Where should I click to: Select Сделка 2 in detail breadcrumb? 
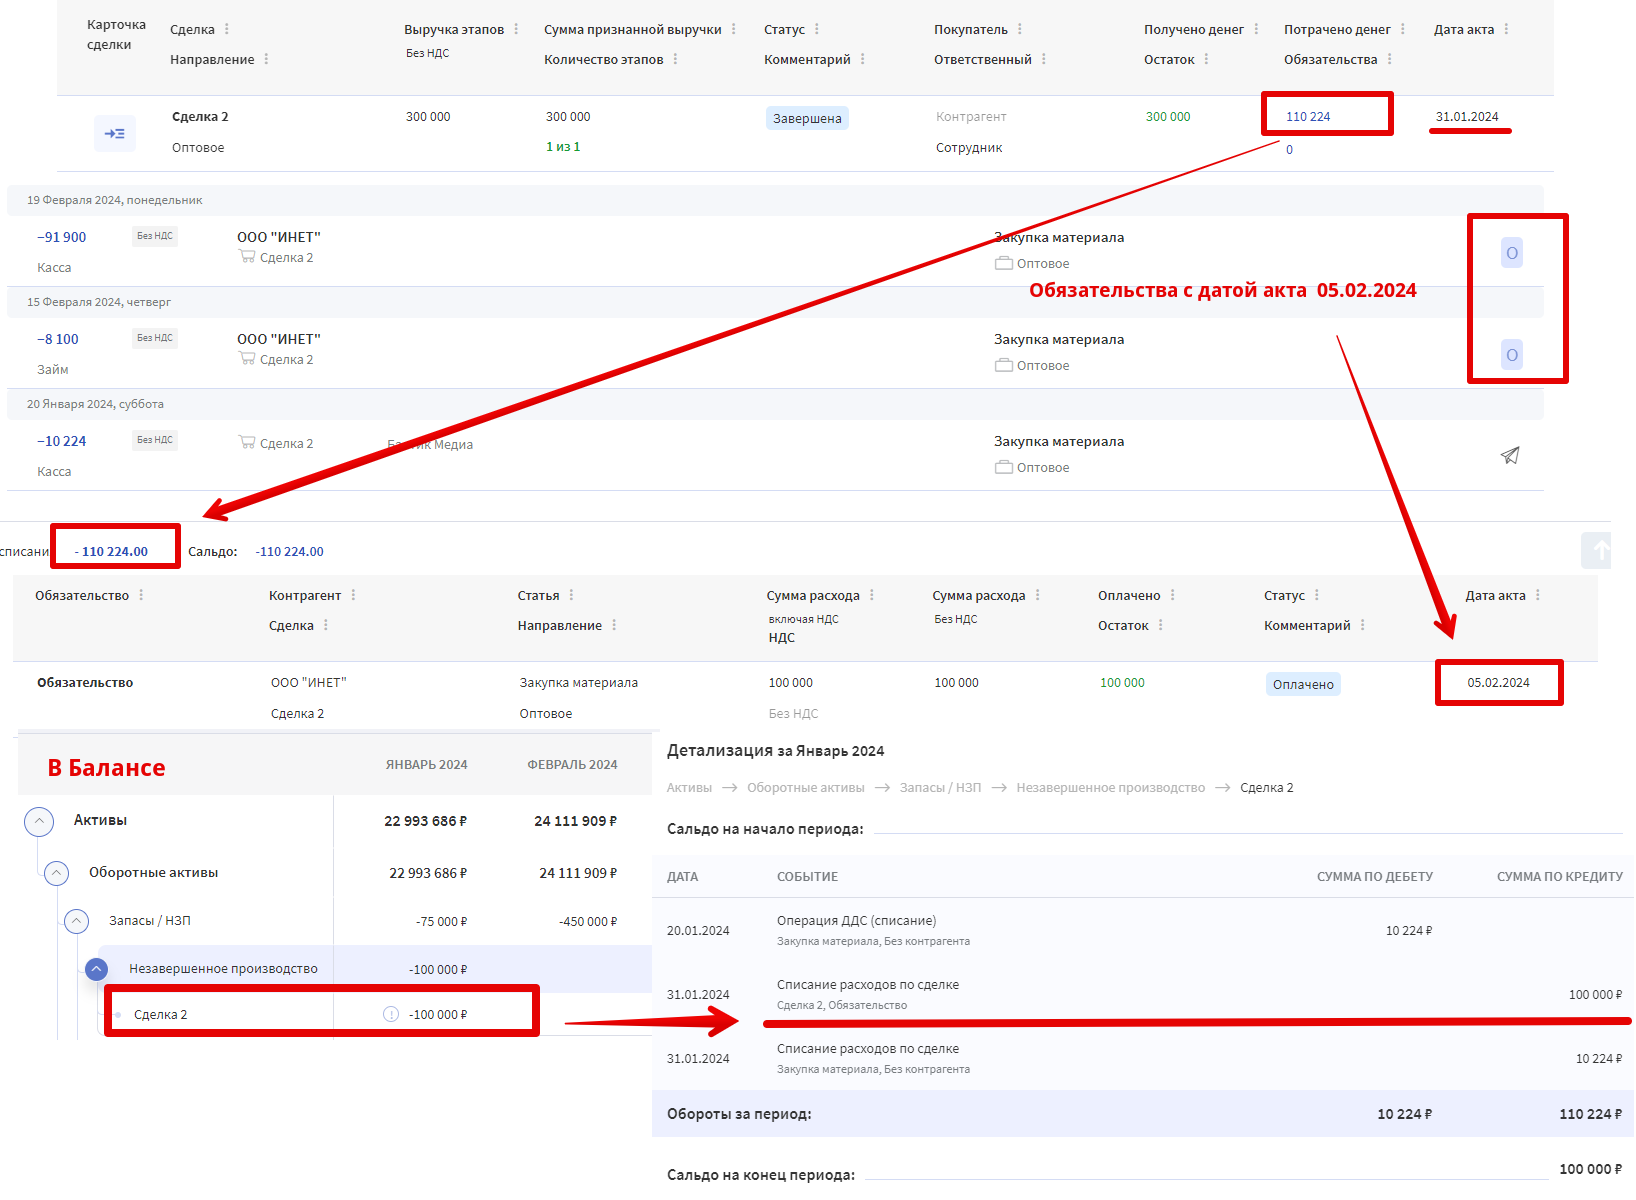click(x=1267, y=788)
